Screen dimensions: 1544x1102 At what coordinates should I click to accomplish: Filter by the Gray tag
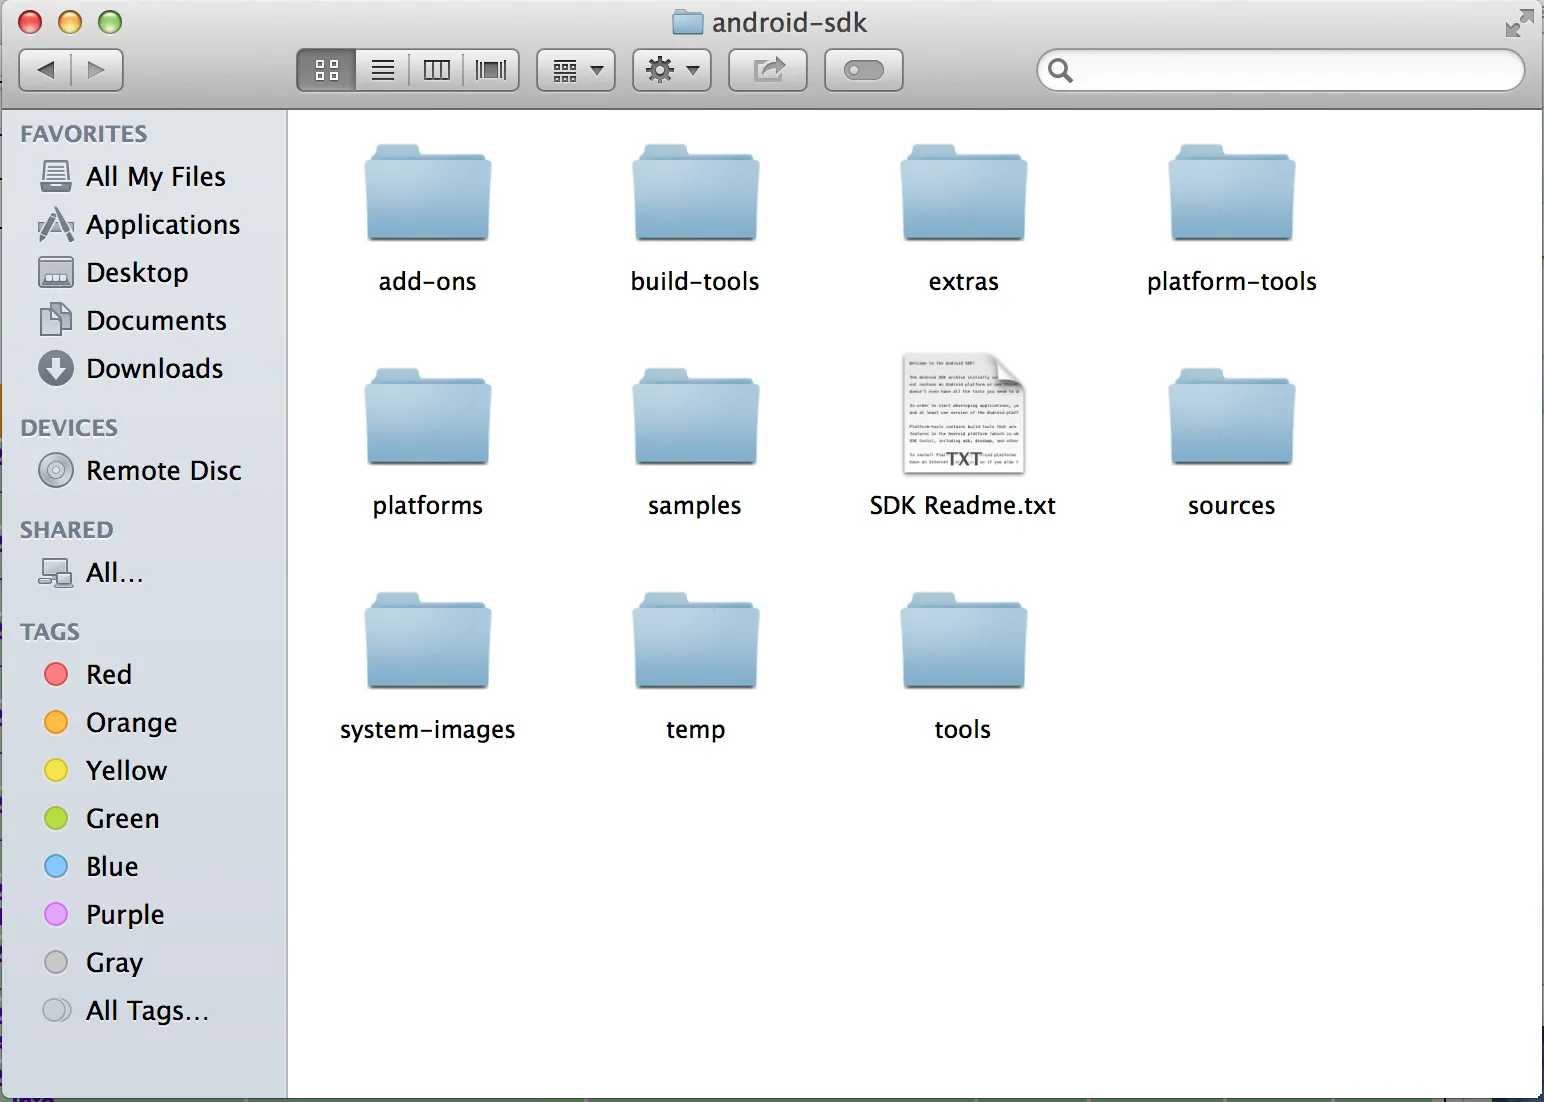(x=144, y=963)
